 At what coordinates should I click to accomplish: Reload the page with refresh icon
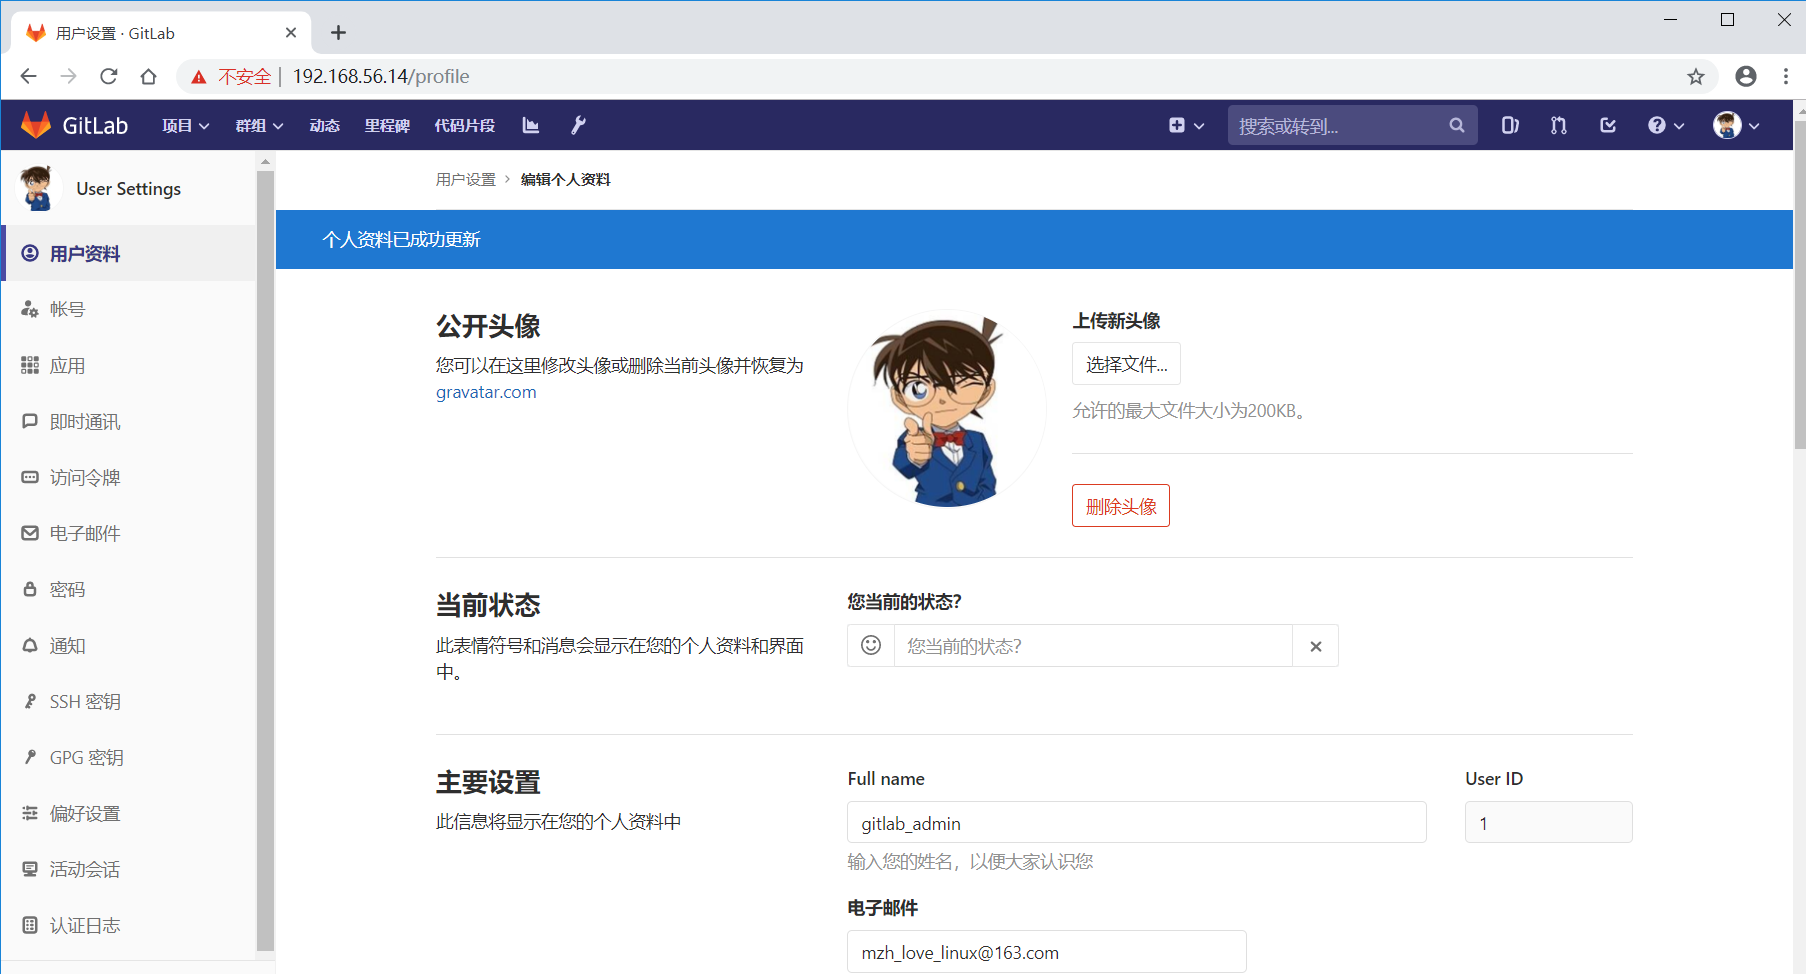109,76
